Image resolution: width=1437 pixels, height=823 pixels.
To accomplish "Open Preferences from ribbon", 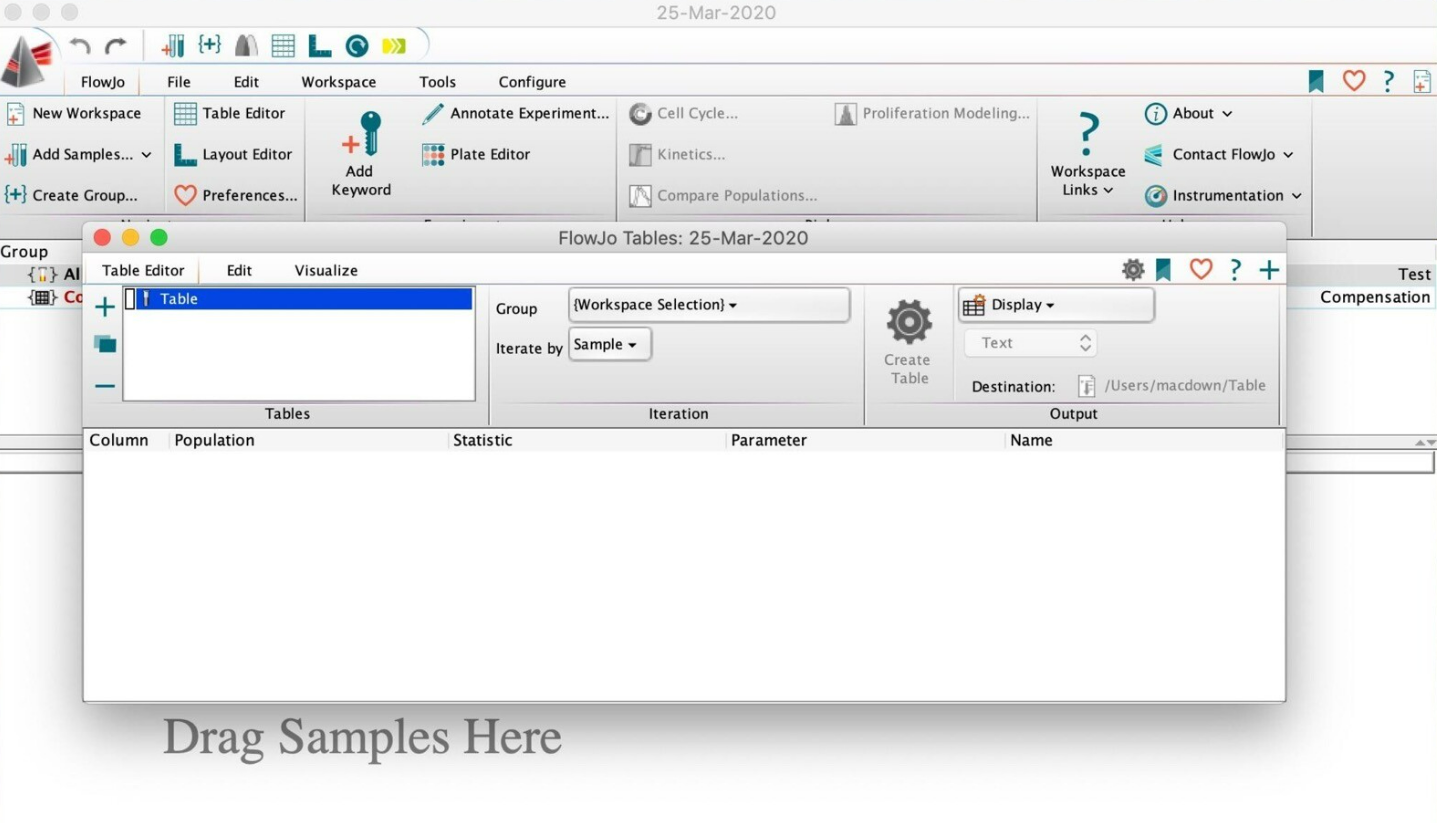I will pos(236,195).
